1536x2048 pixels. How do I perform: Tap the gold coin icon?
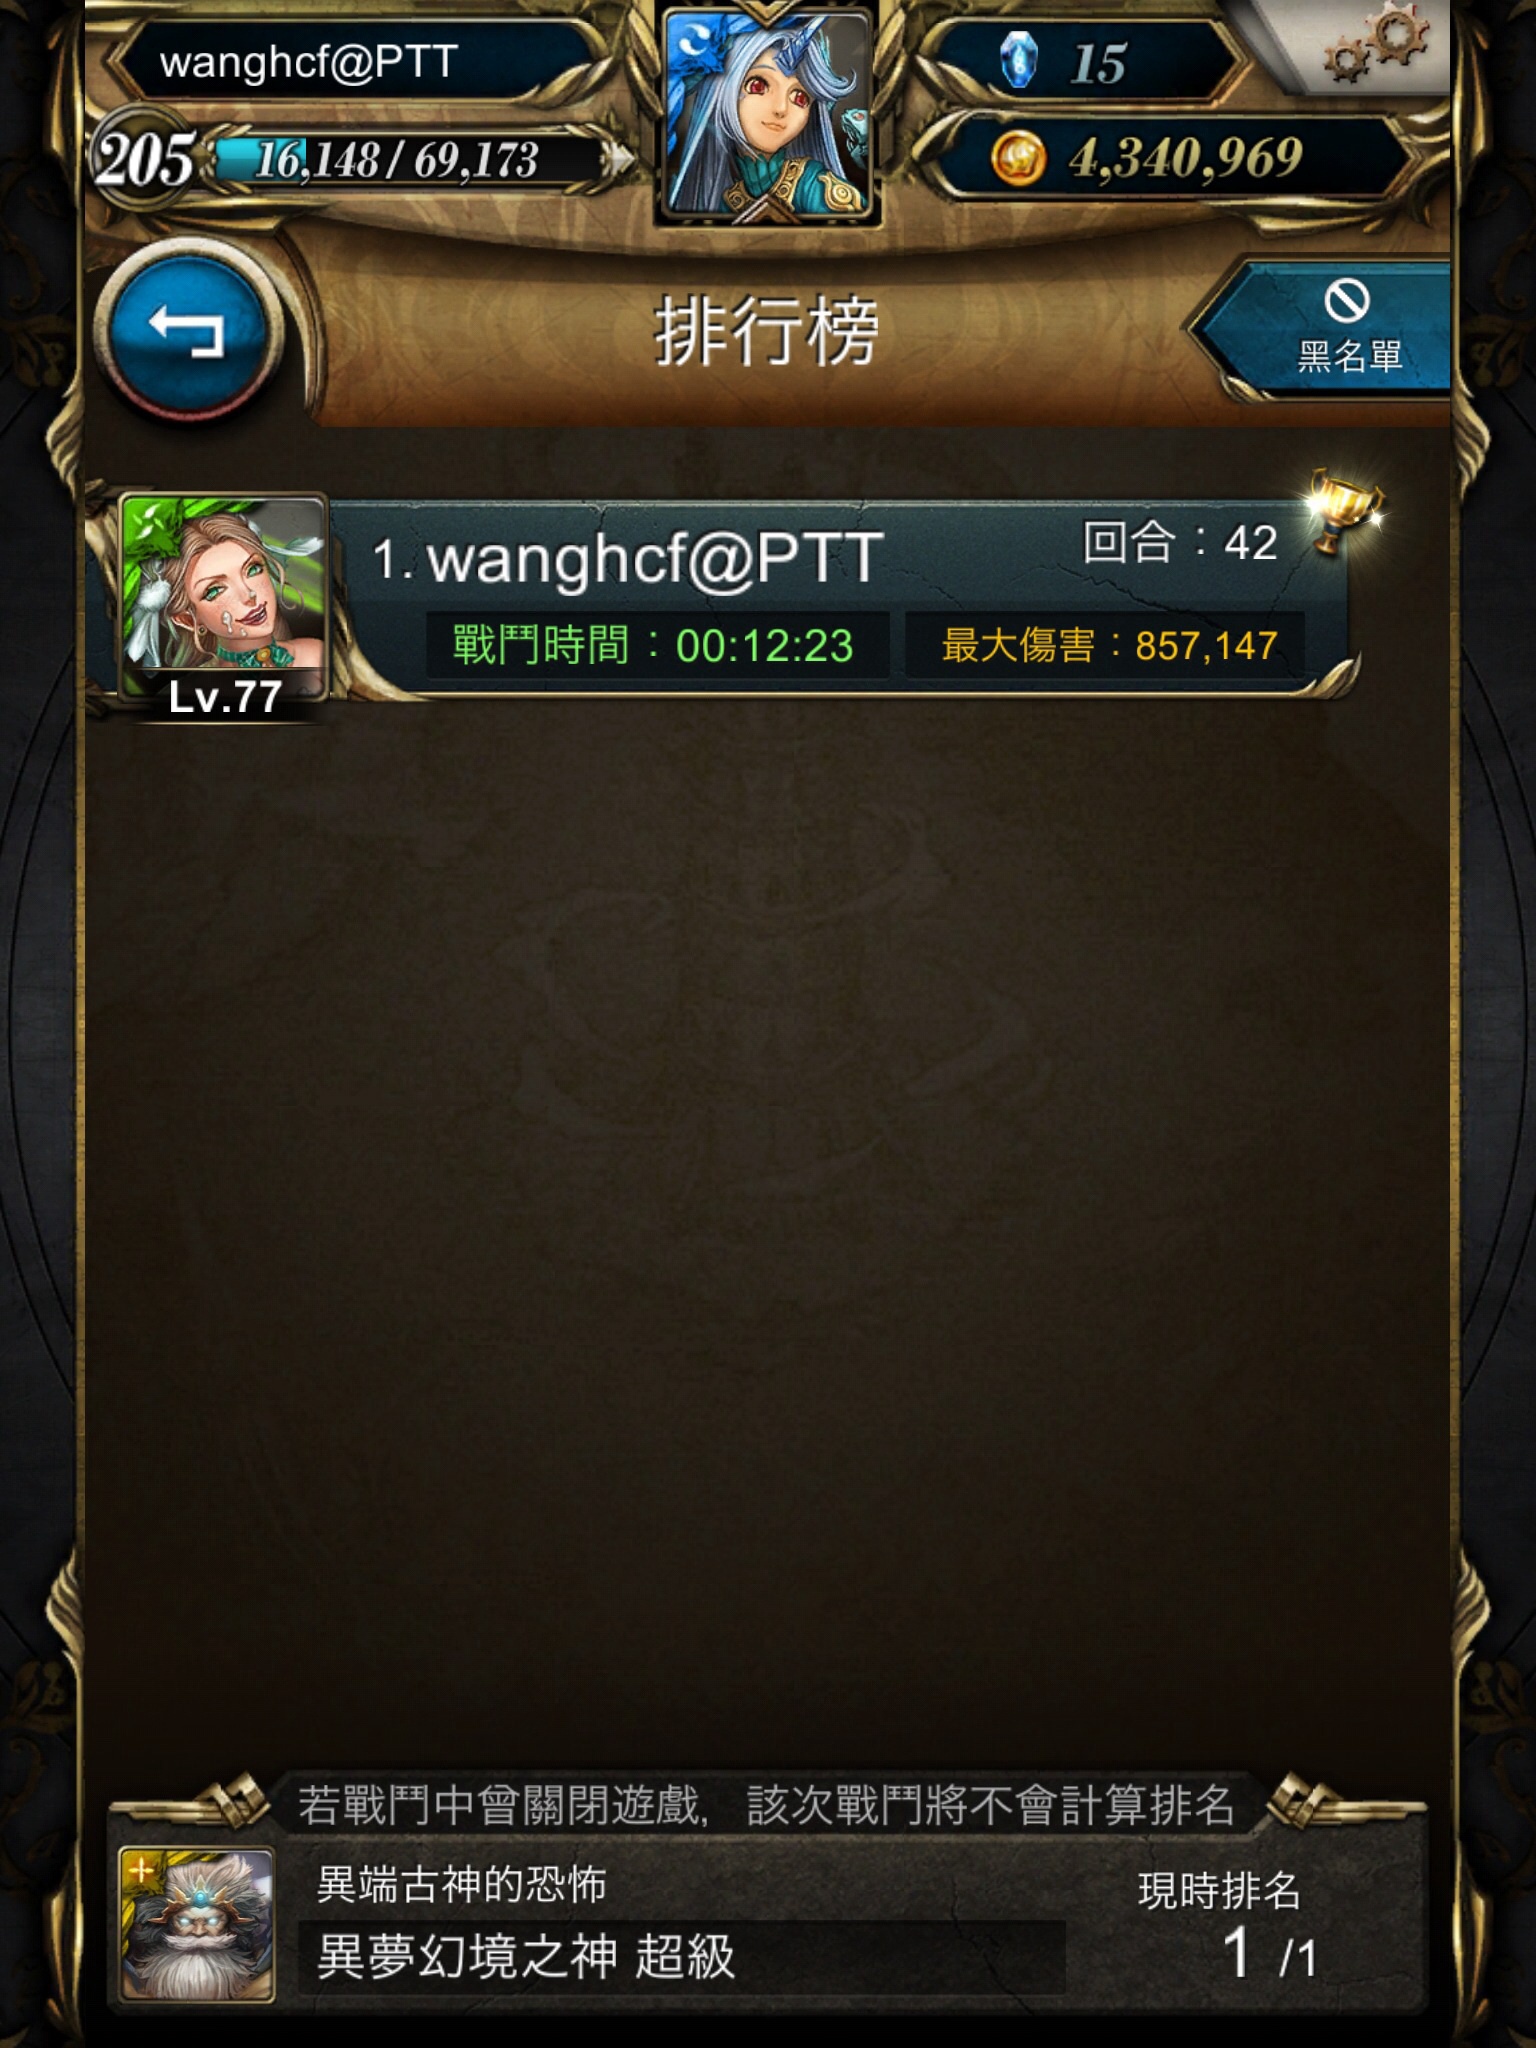pyautogui.click(x=1018, y=159)
